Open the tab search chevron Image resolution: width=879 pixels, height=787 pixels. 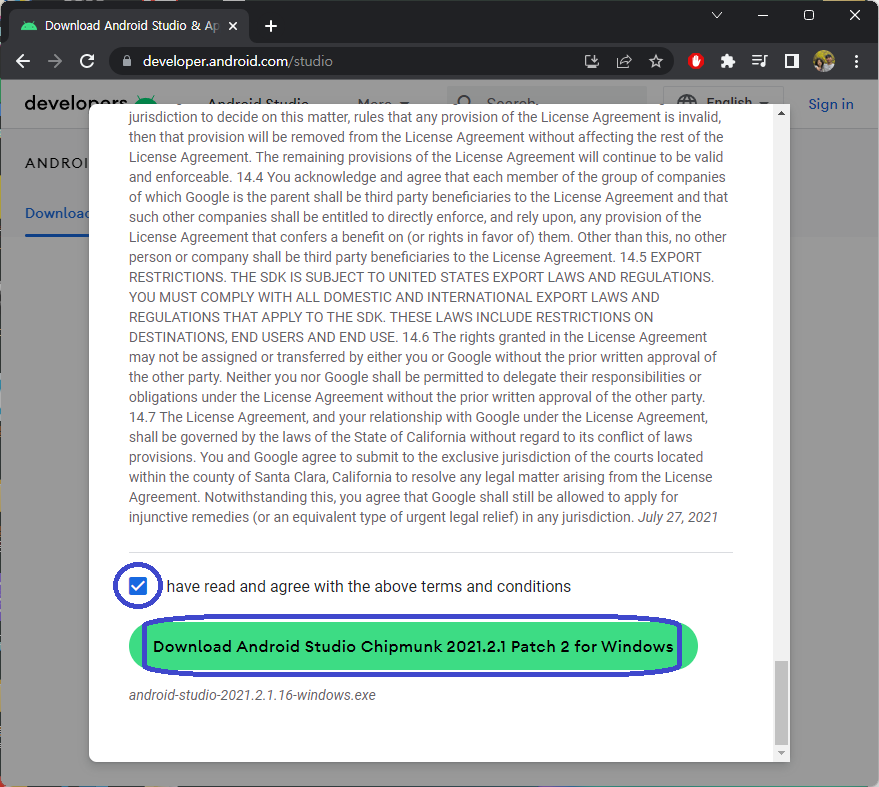pyautogui.click(x=716, y=15)
